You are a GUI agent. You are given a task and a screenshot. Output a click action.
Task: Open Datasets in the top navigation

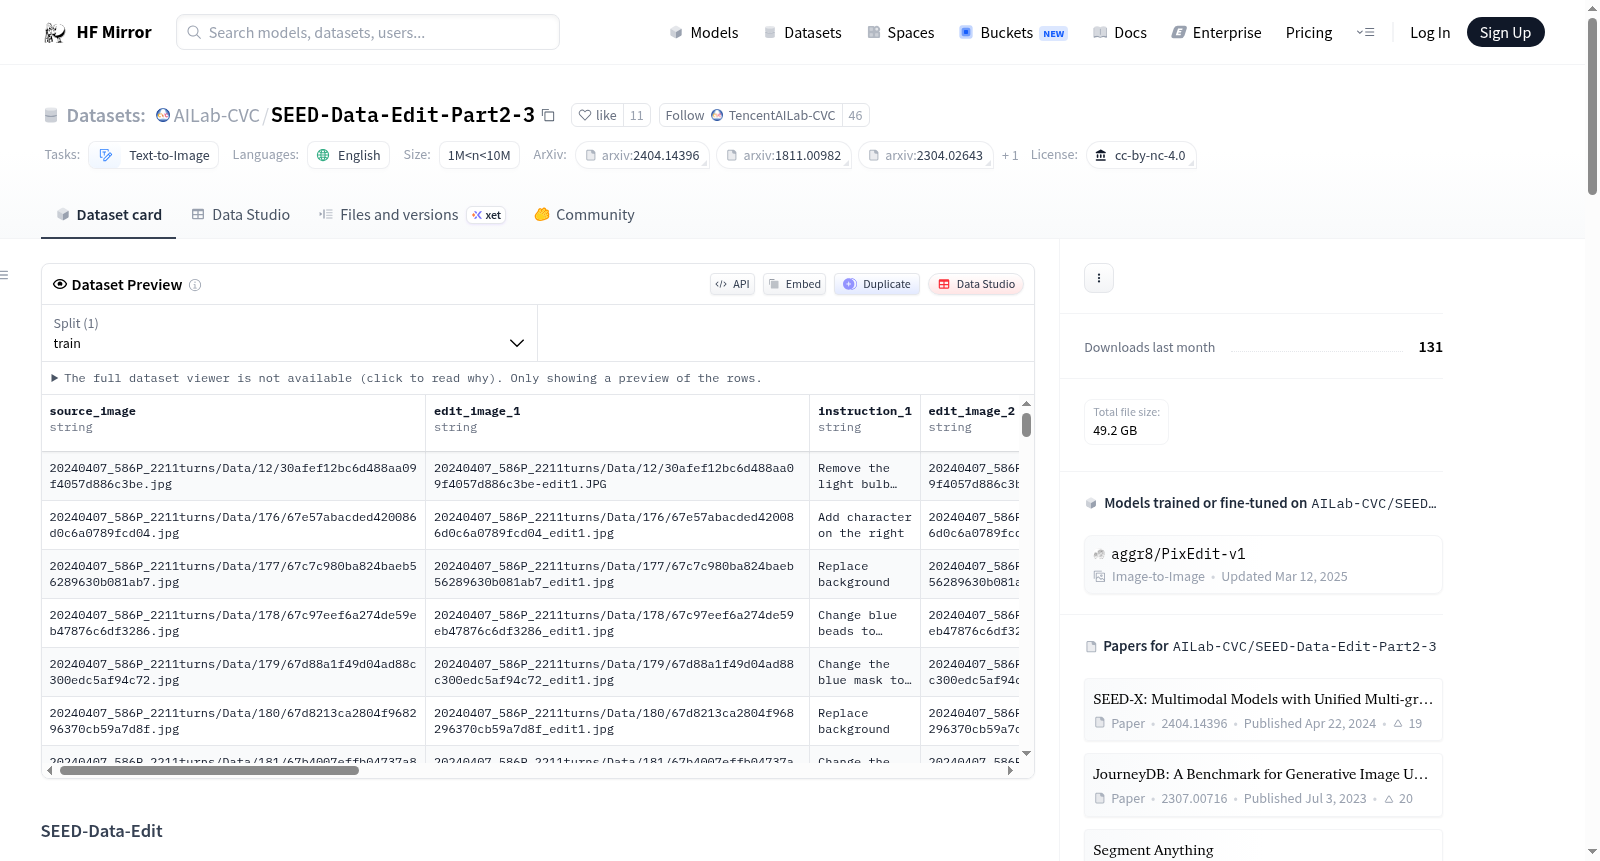pyautogui.click(x=802, y=33)
